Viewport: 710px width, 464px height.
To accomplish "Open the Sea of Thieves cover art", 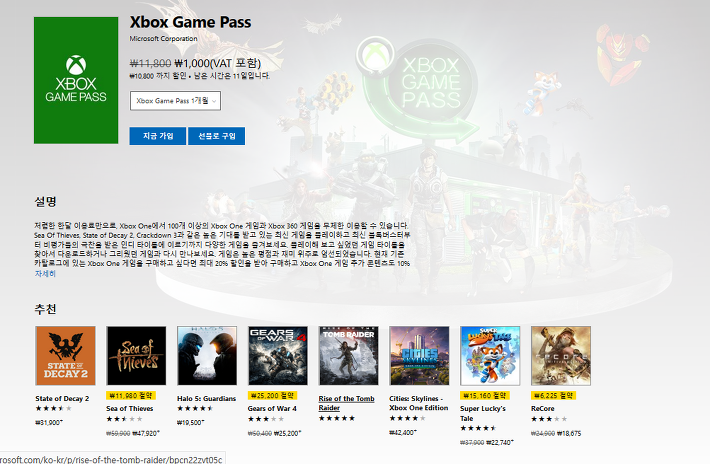I will [136, 356].
